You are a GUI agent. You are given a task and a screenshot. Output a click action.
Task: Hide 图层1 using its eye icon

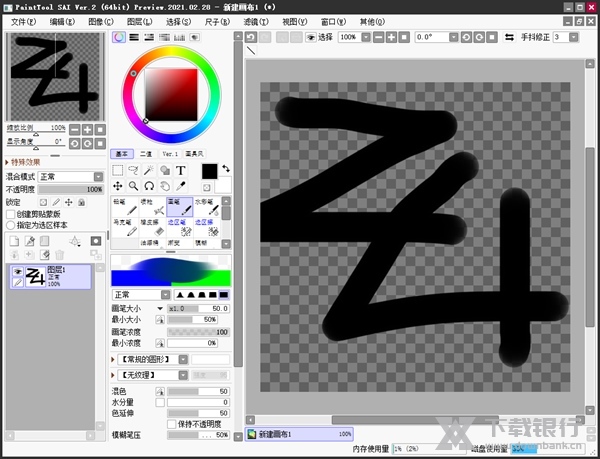click(17, 270)
